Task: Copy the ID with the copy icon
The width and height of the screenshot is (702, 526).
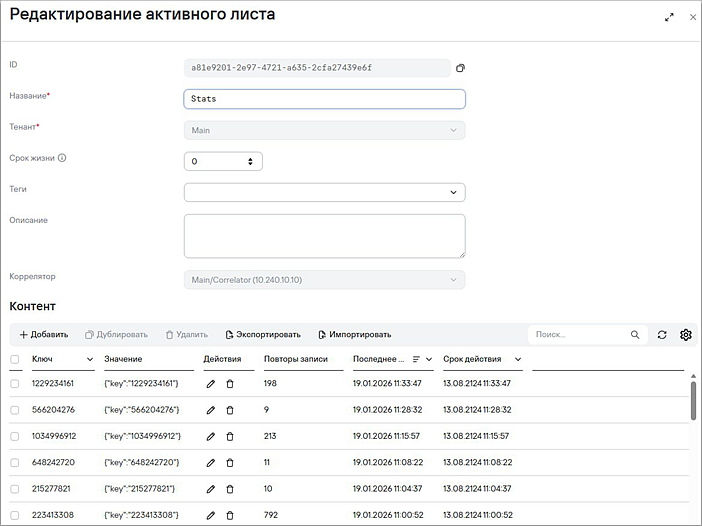Action: 460,68
